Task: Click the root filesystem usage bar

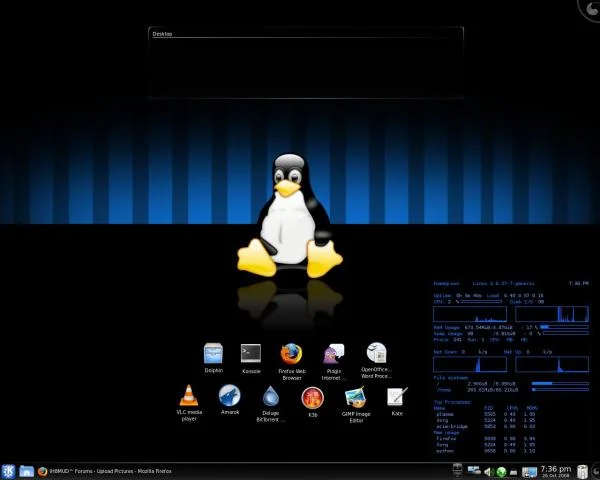Action: click(560, 383)
